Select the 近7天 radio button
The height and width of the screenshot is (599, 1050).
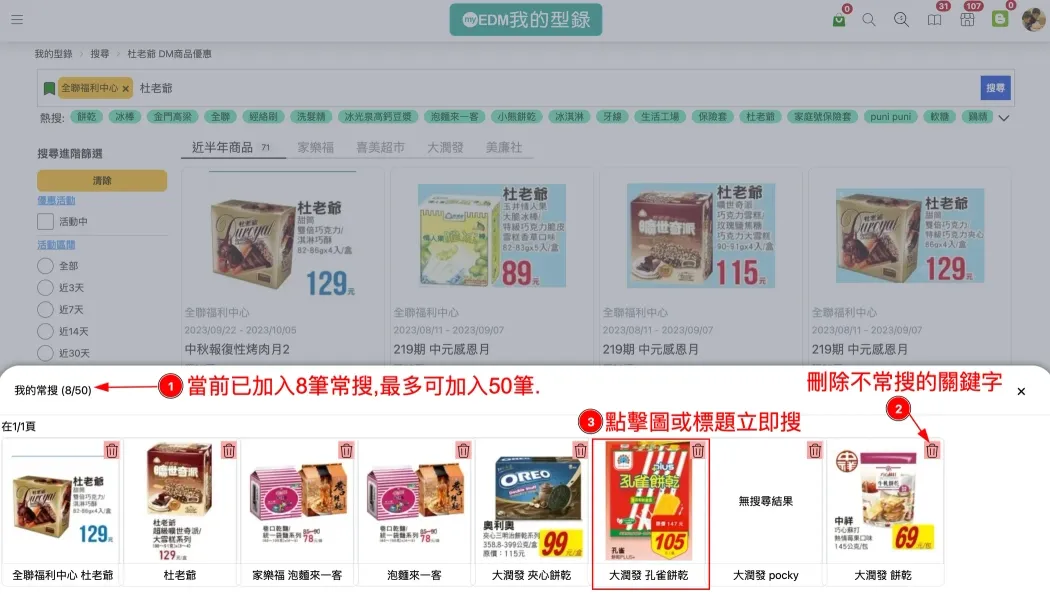[x=46, y=310]
